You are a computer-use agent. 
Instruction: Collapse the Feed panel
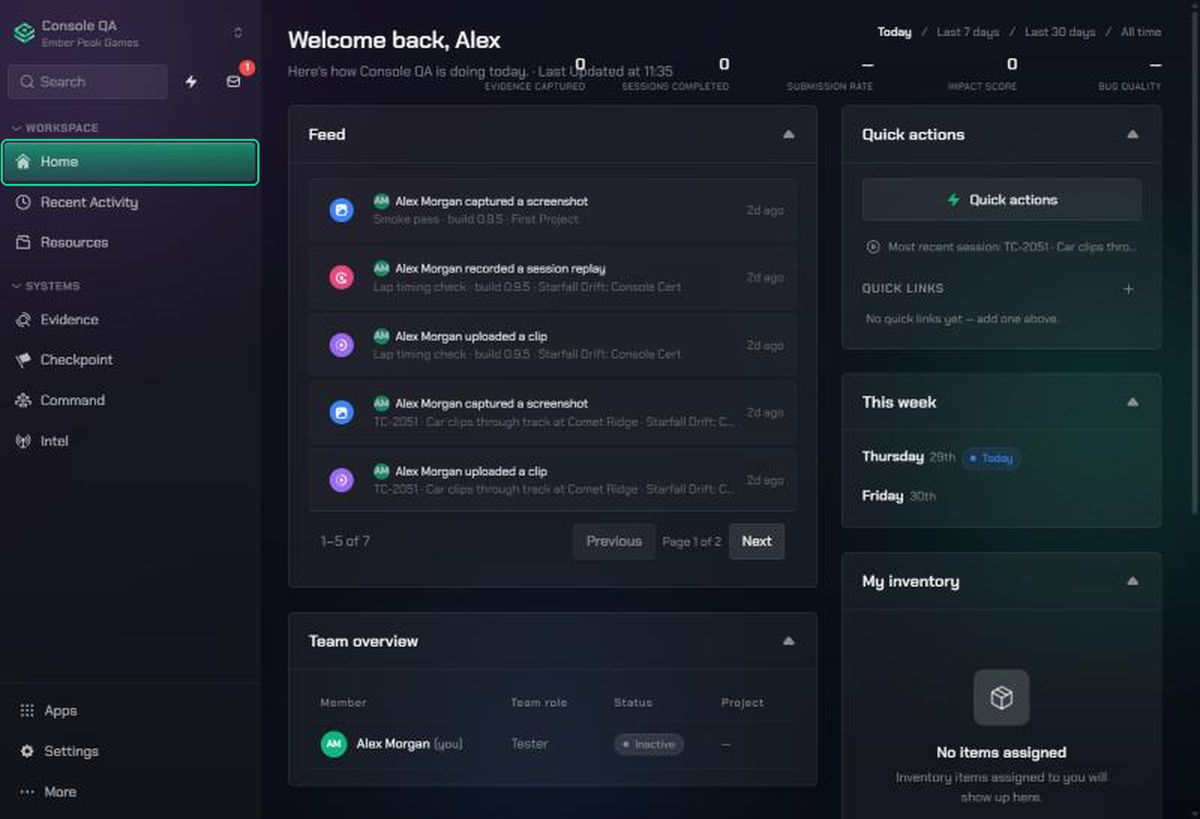point(788,134)
